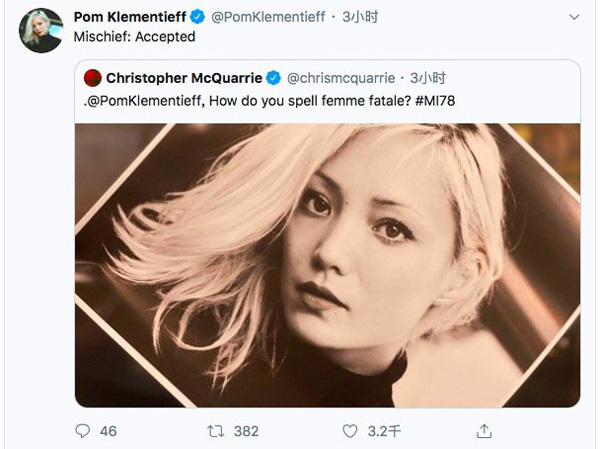Click the 3.2千 likes count
This screenshot has height=449, width=600.
coord(383,431)
